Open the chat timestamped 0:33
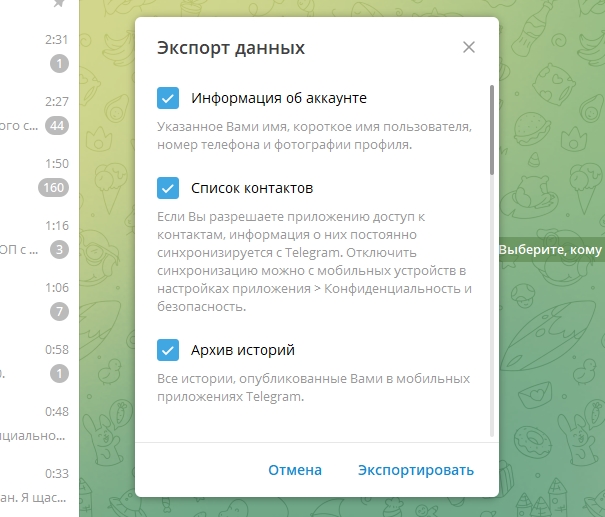 coord(35,485)
